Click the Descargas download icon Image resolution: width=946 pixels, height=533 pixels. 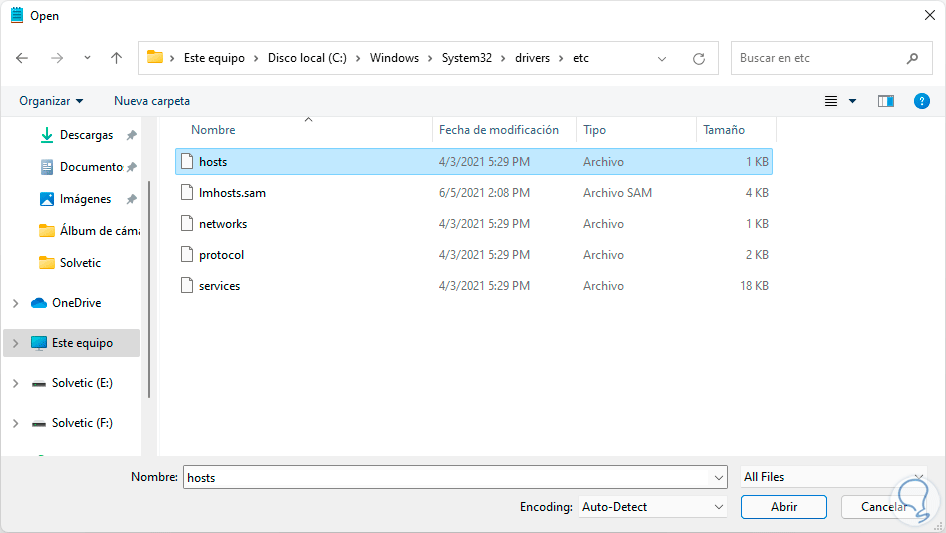point(46,135)
